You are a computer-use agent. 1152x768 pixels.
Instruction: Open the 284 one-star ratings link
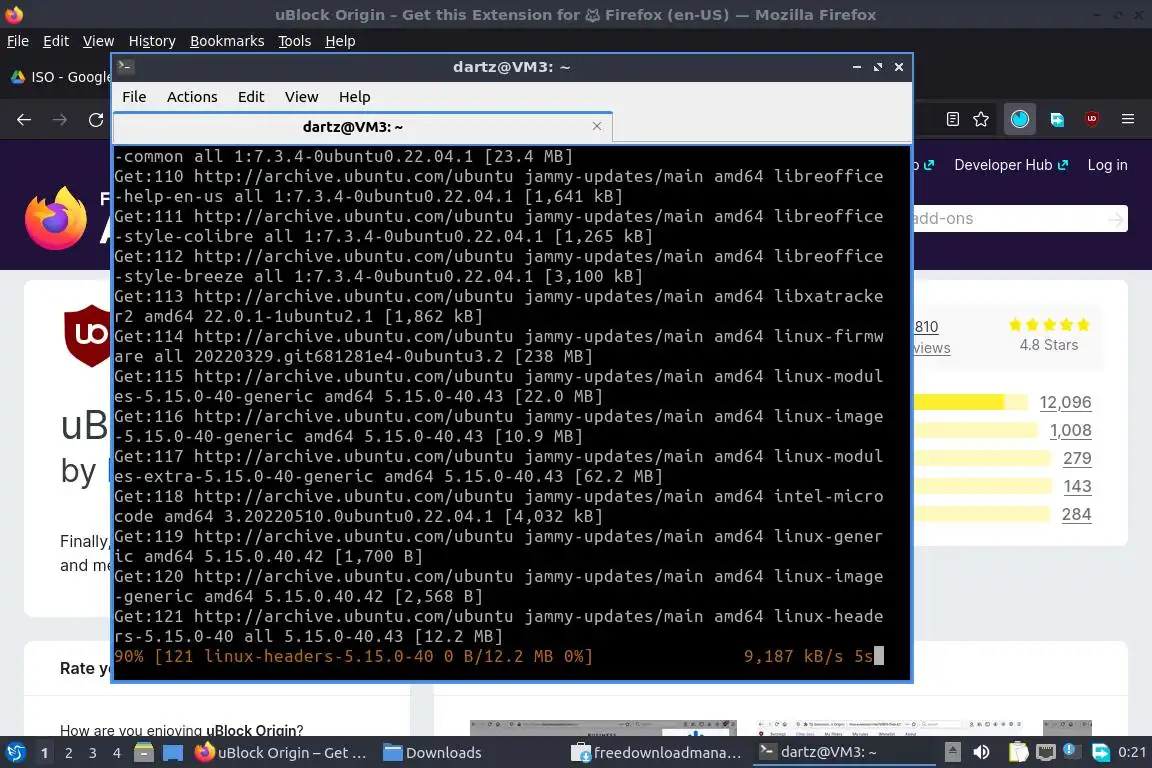(1076, 514)
